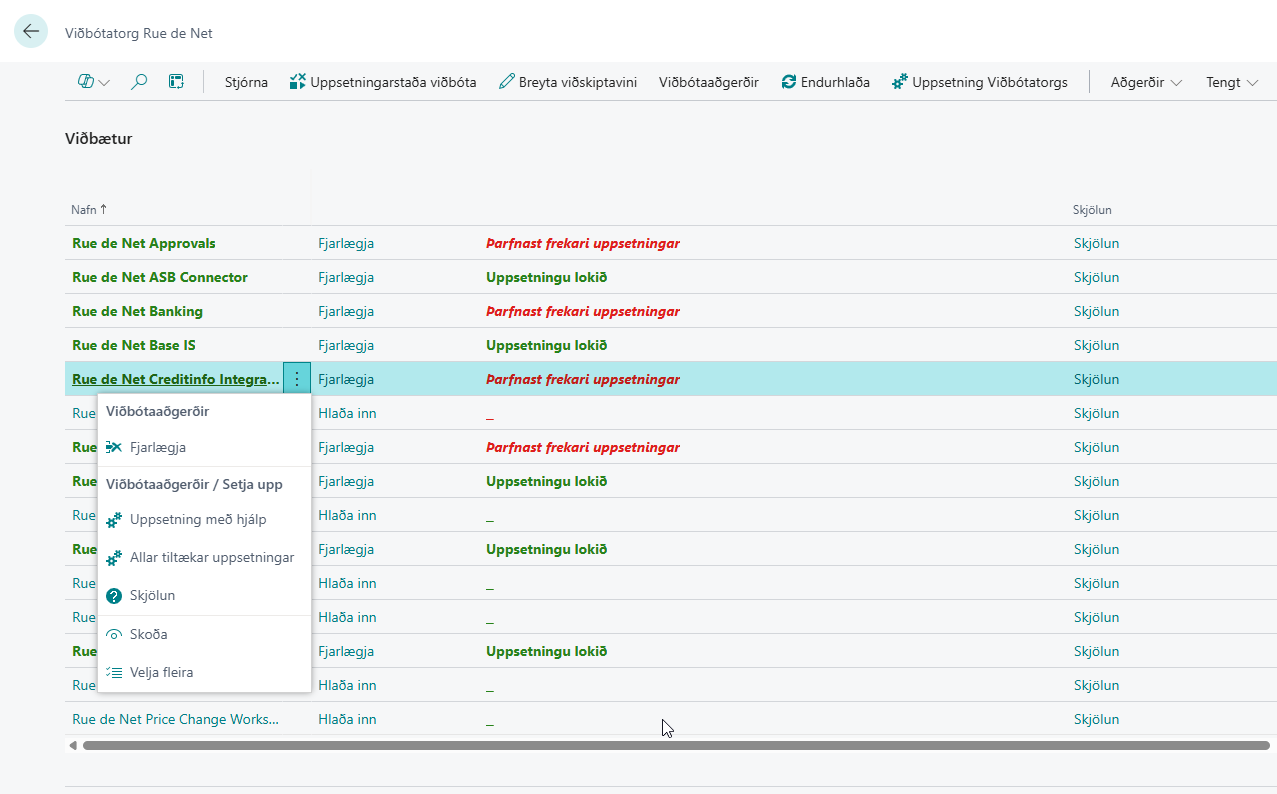Click the back arrow button
The image size is (1277, 794).
tap(31, 32)
